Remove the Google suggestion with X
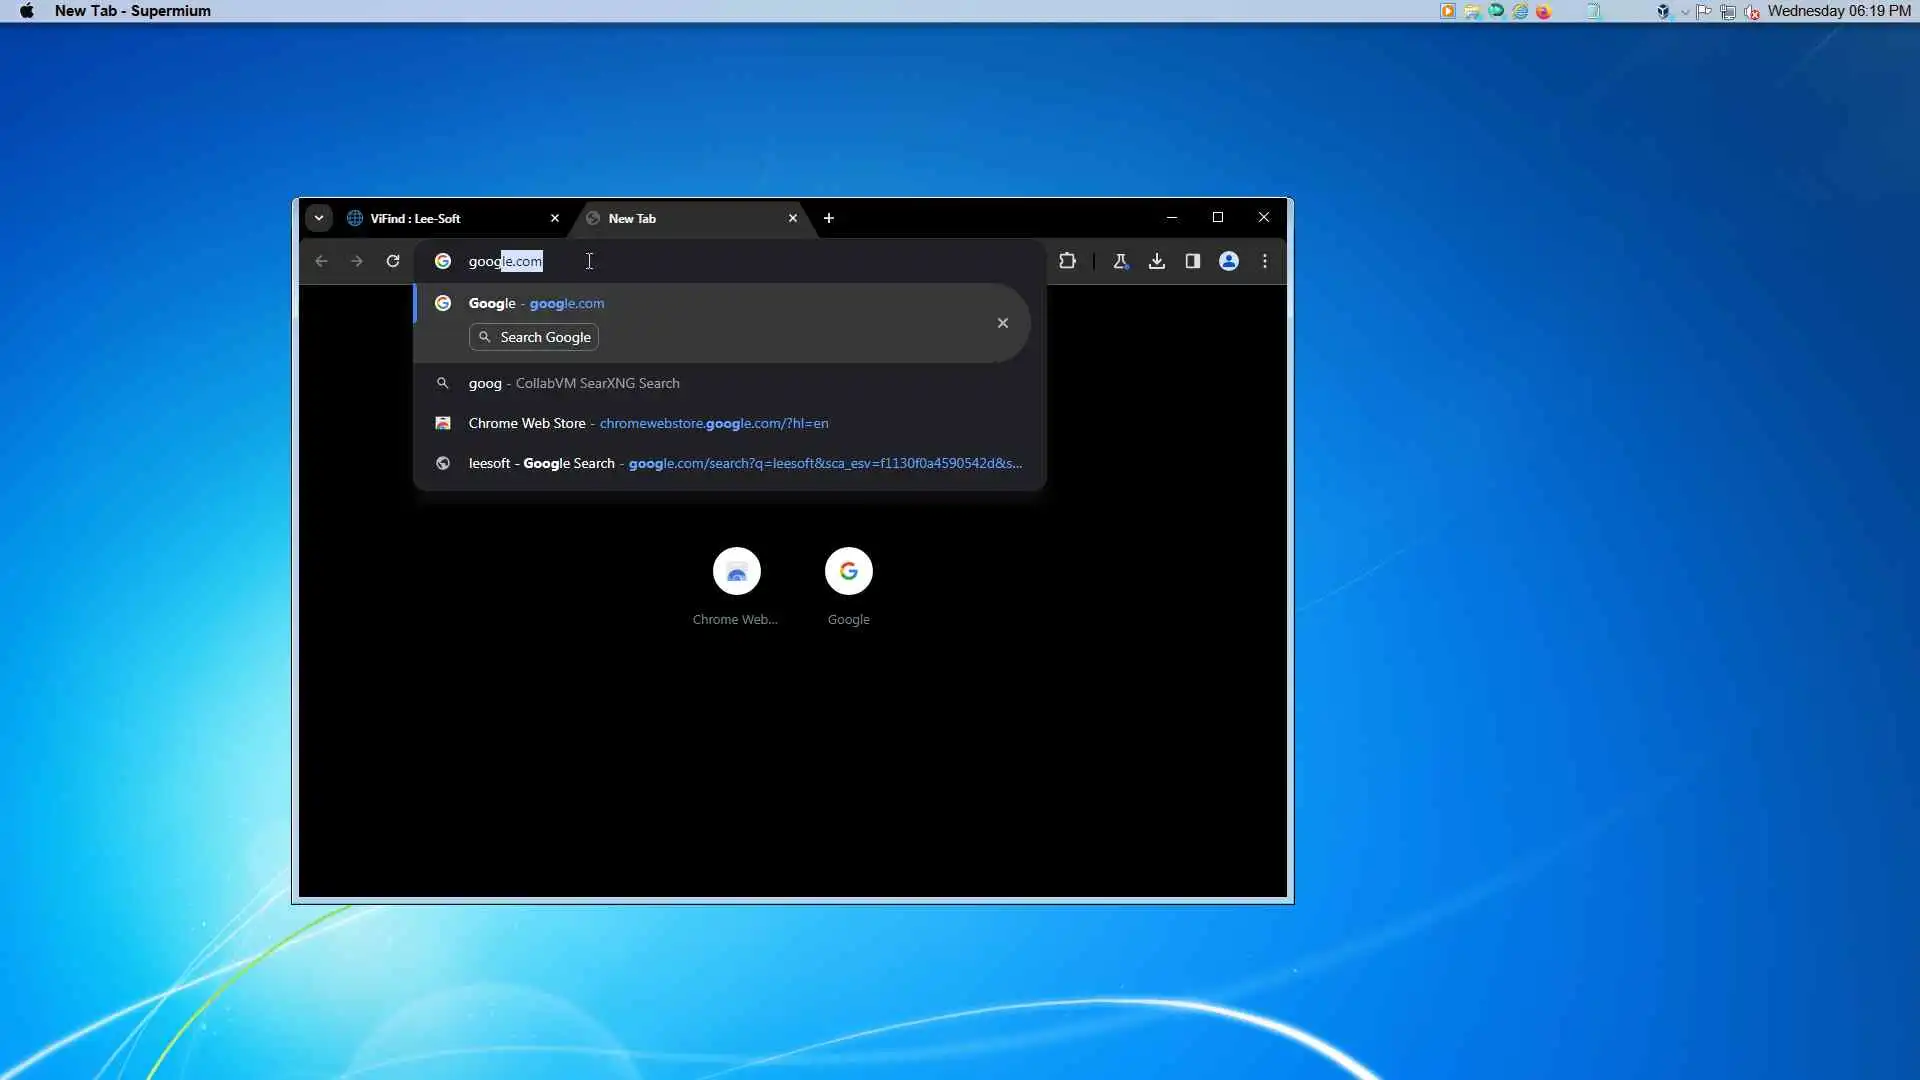1920x1080 pixels. click(1002, 323)
